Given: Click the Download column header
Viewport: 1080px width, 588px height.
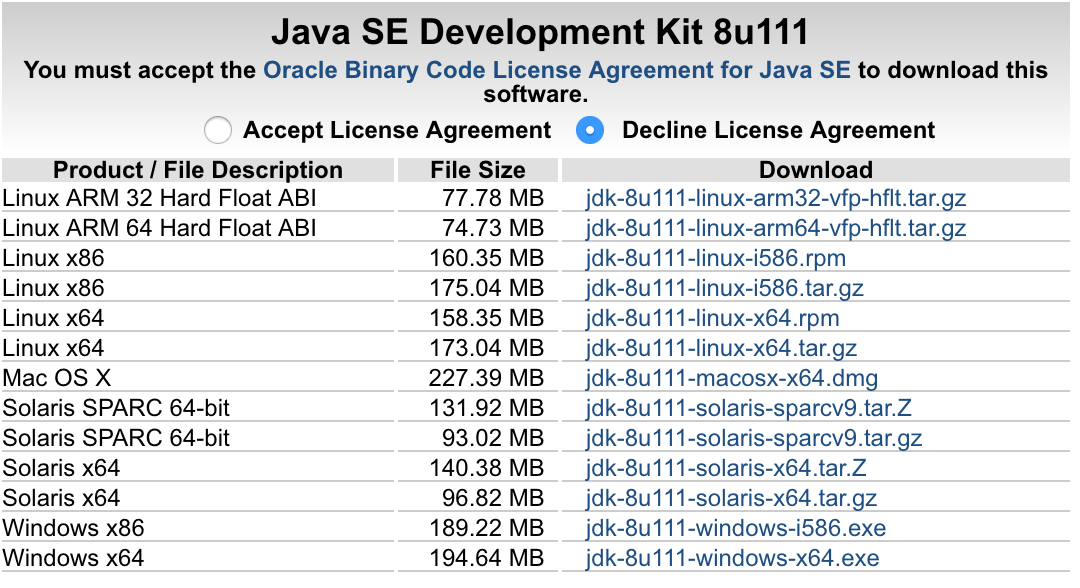Looking at the screenshot, I should click(816, 170).
